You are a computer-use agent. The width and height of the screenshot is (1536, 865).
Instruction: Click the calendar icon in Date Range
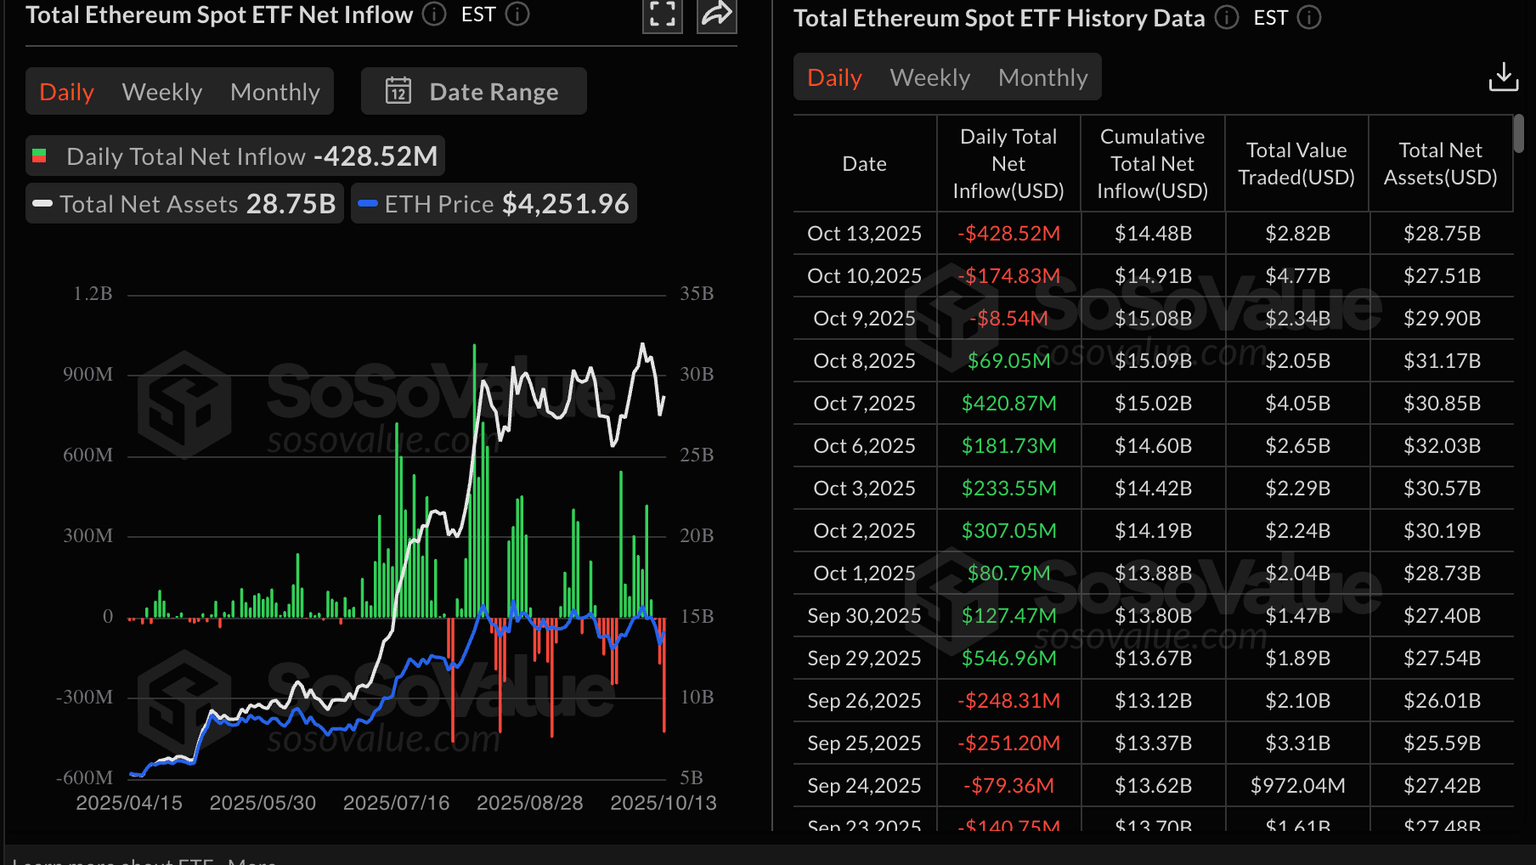pyautogui.click(x=398, y=91)
